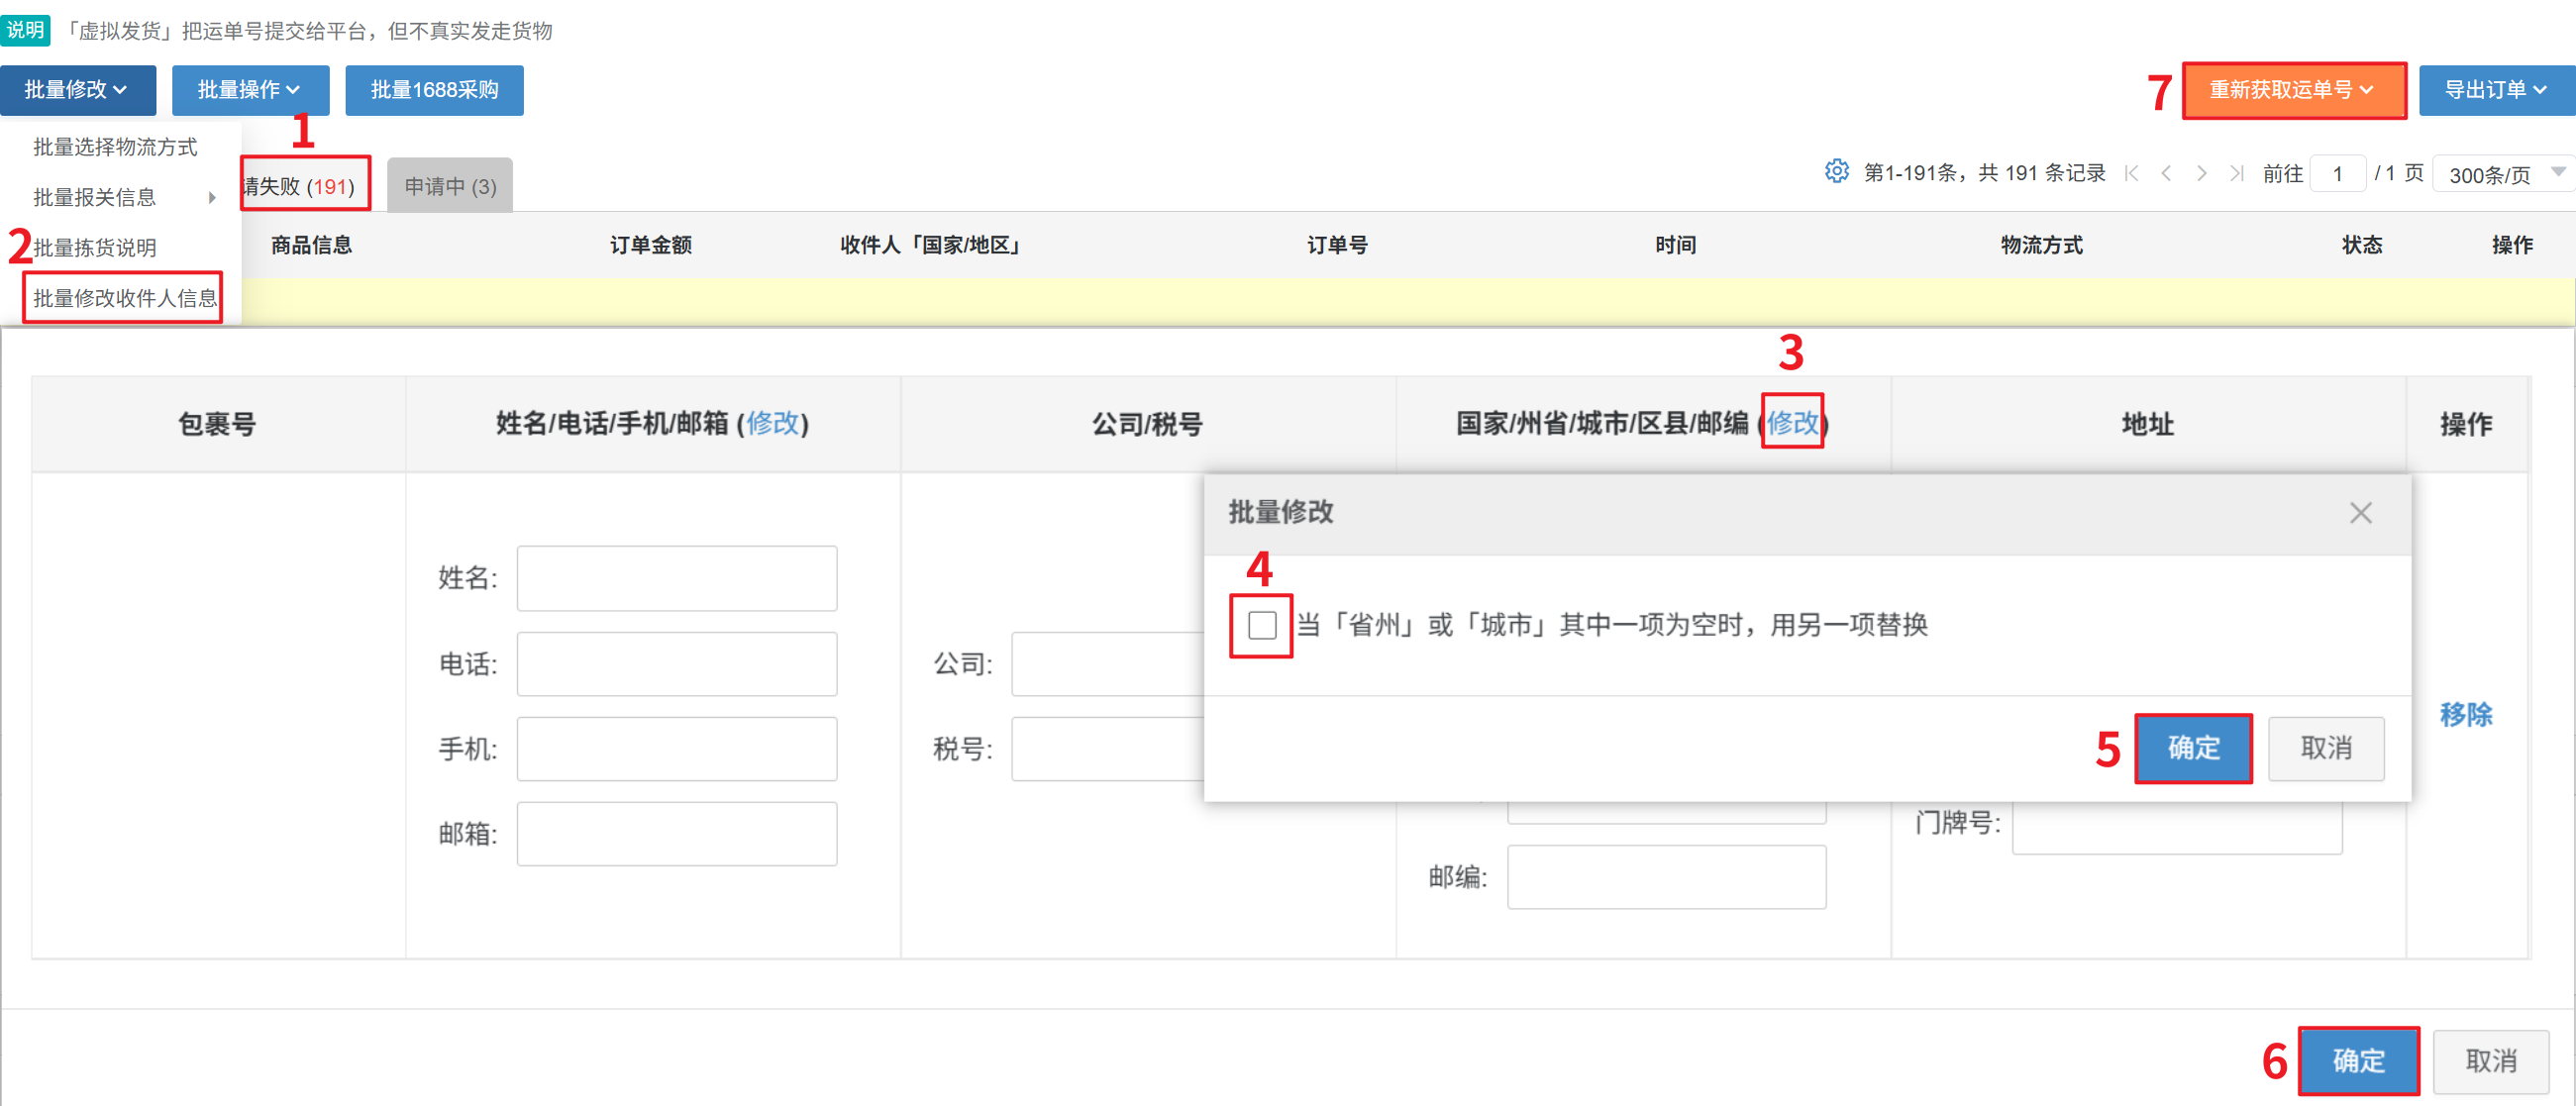Open the 批量修改 dropdown button

coord(77,90)
